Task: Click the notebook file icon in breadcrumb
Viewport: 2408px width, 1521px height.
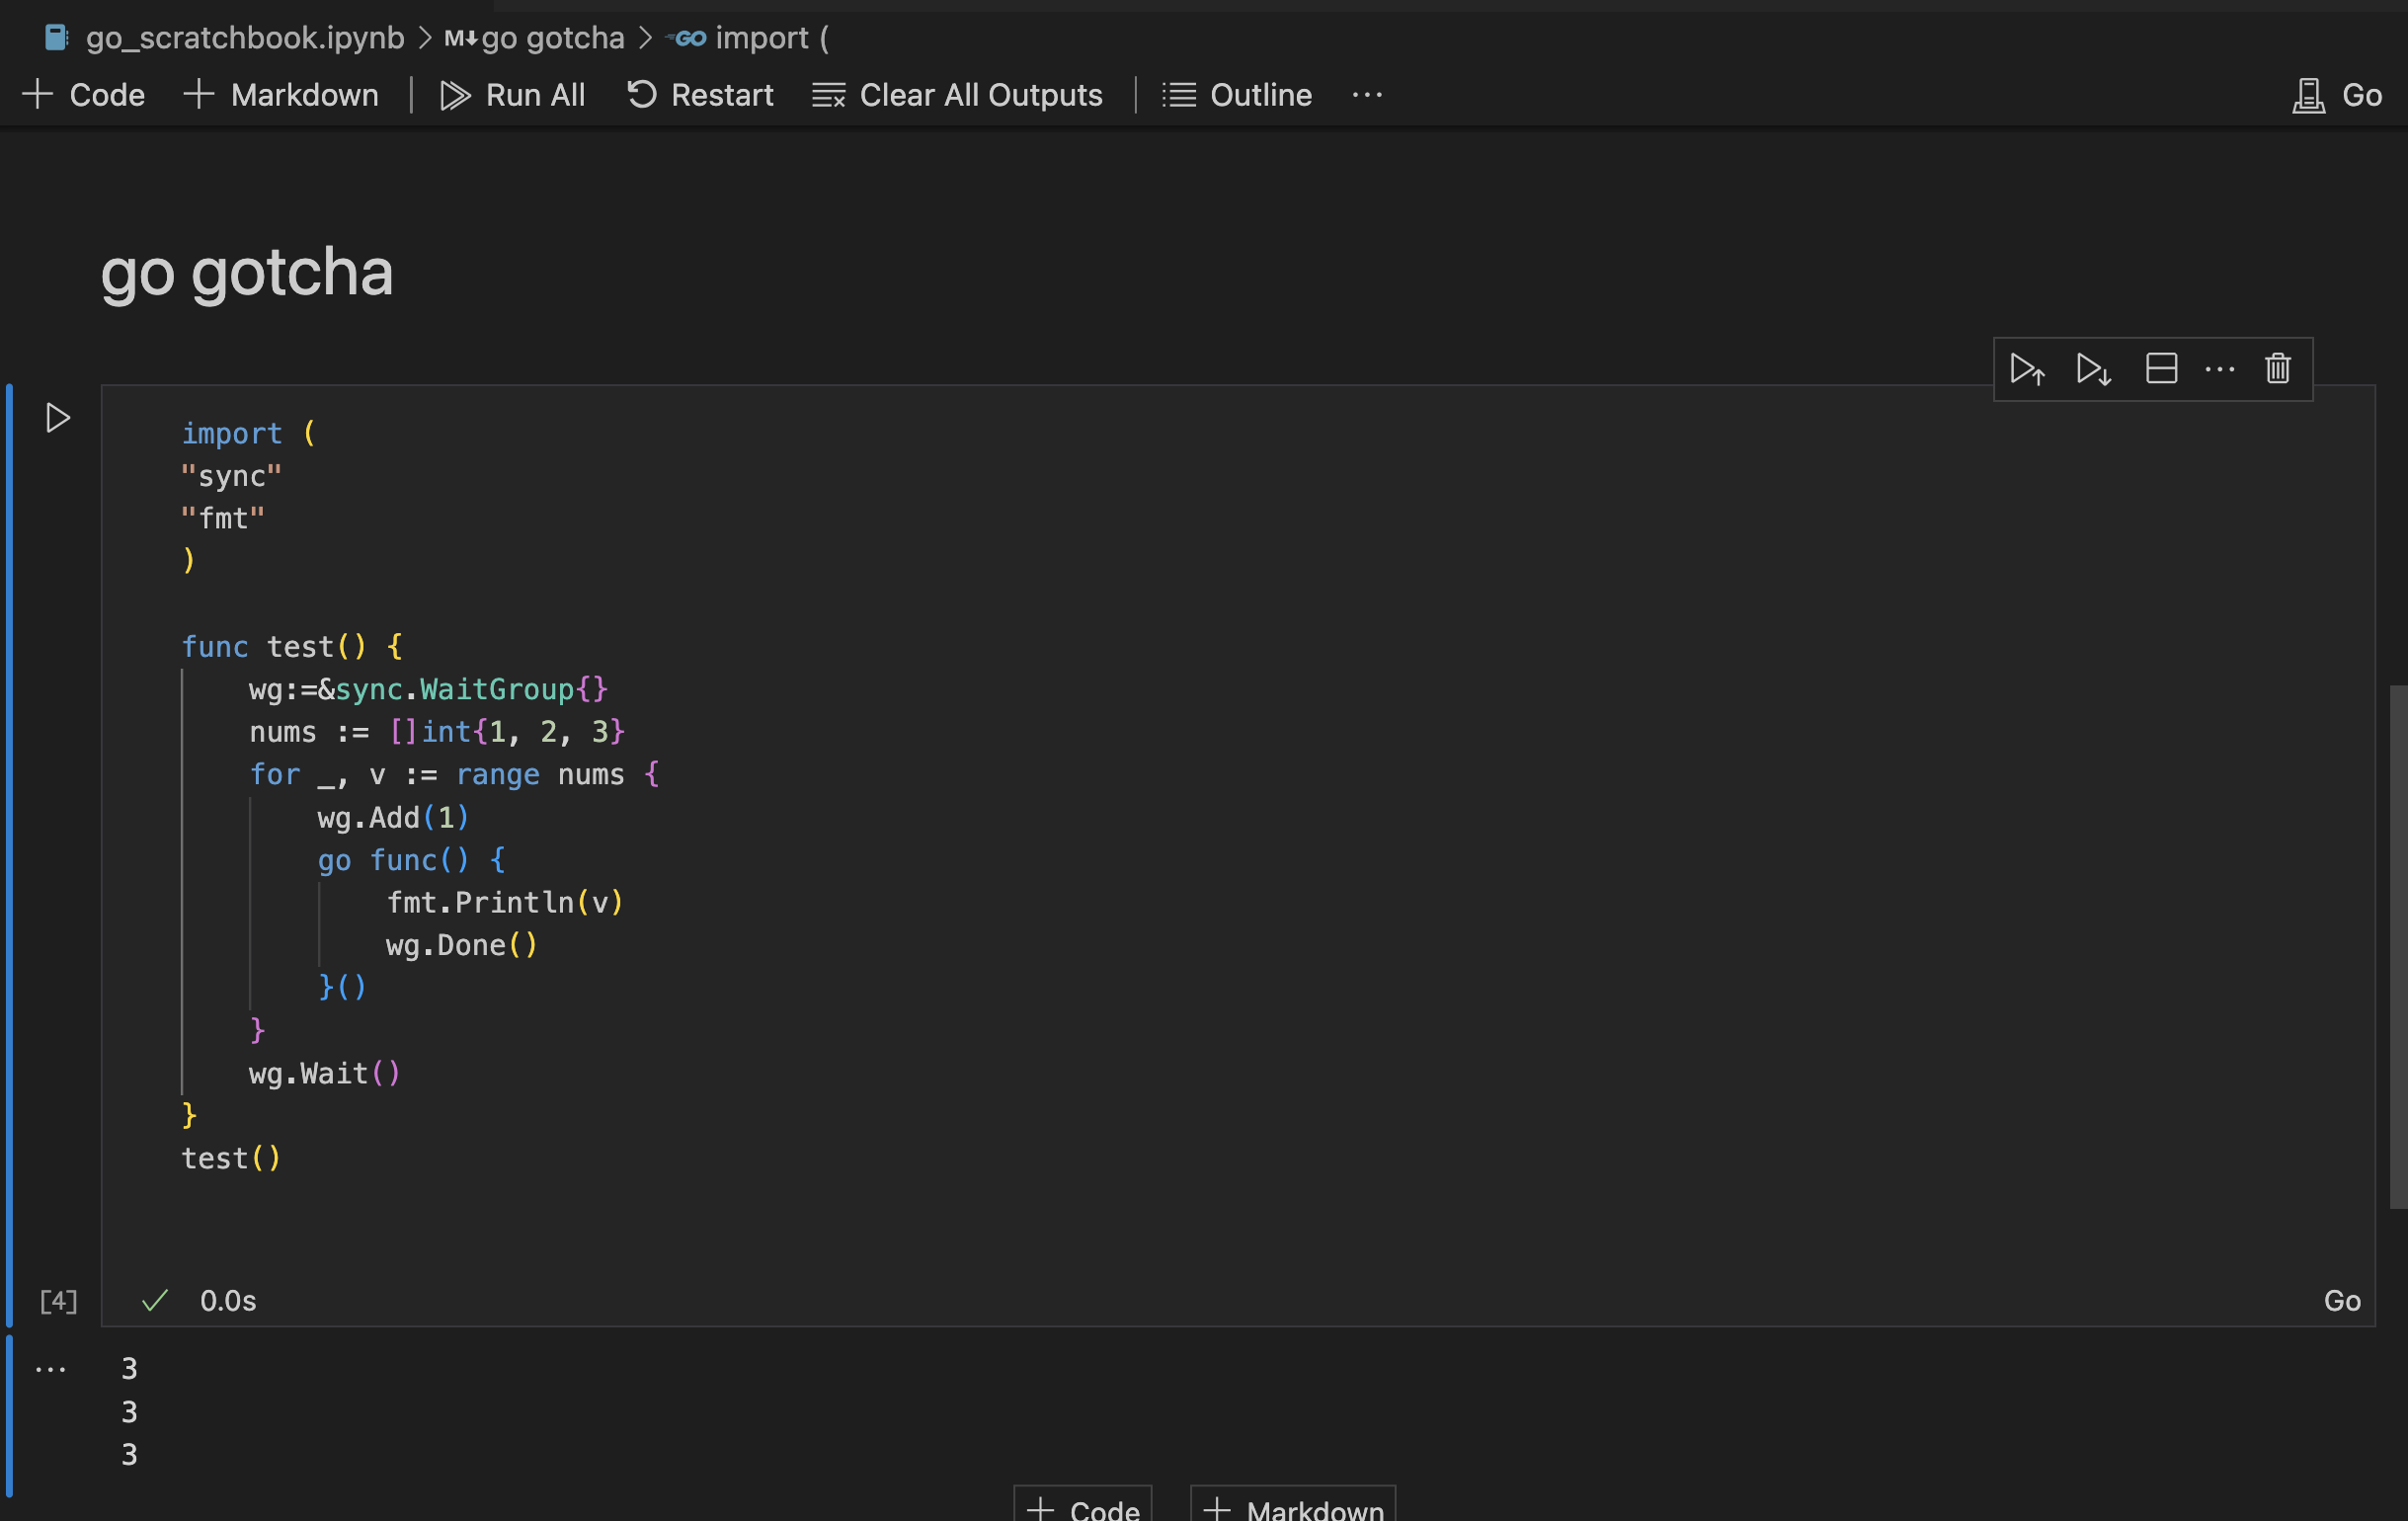Action: (x=56, y=38)
